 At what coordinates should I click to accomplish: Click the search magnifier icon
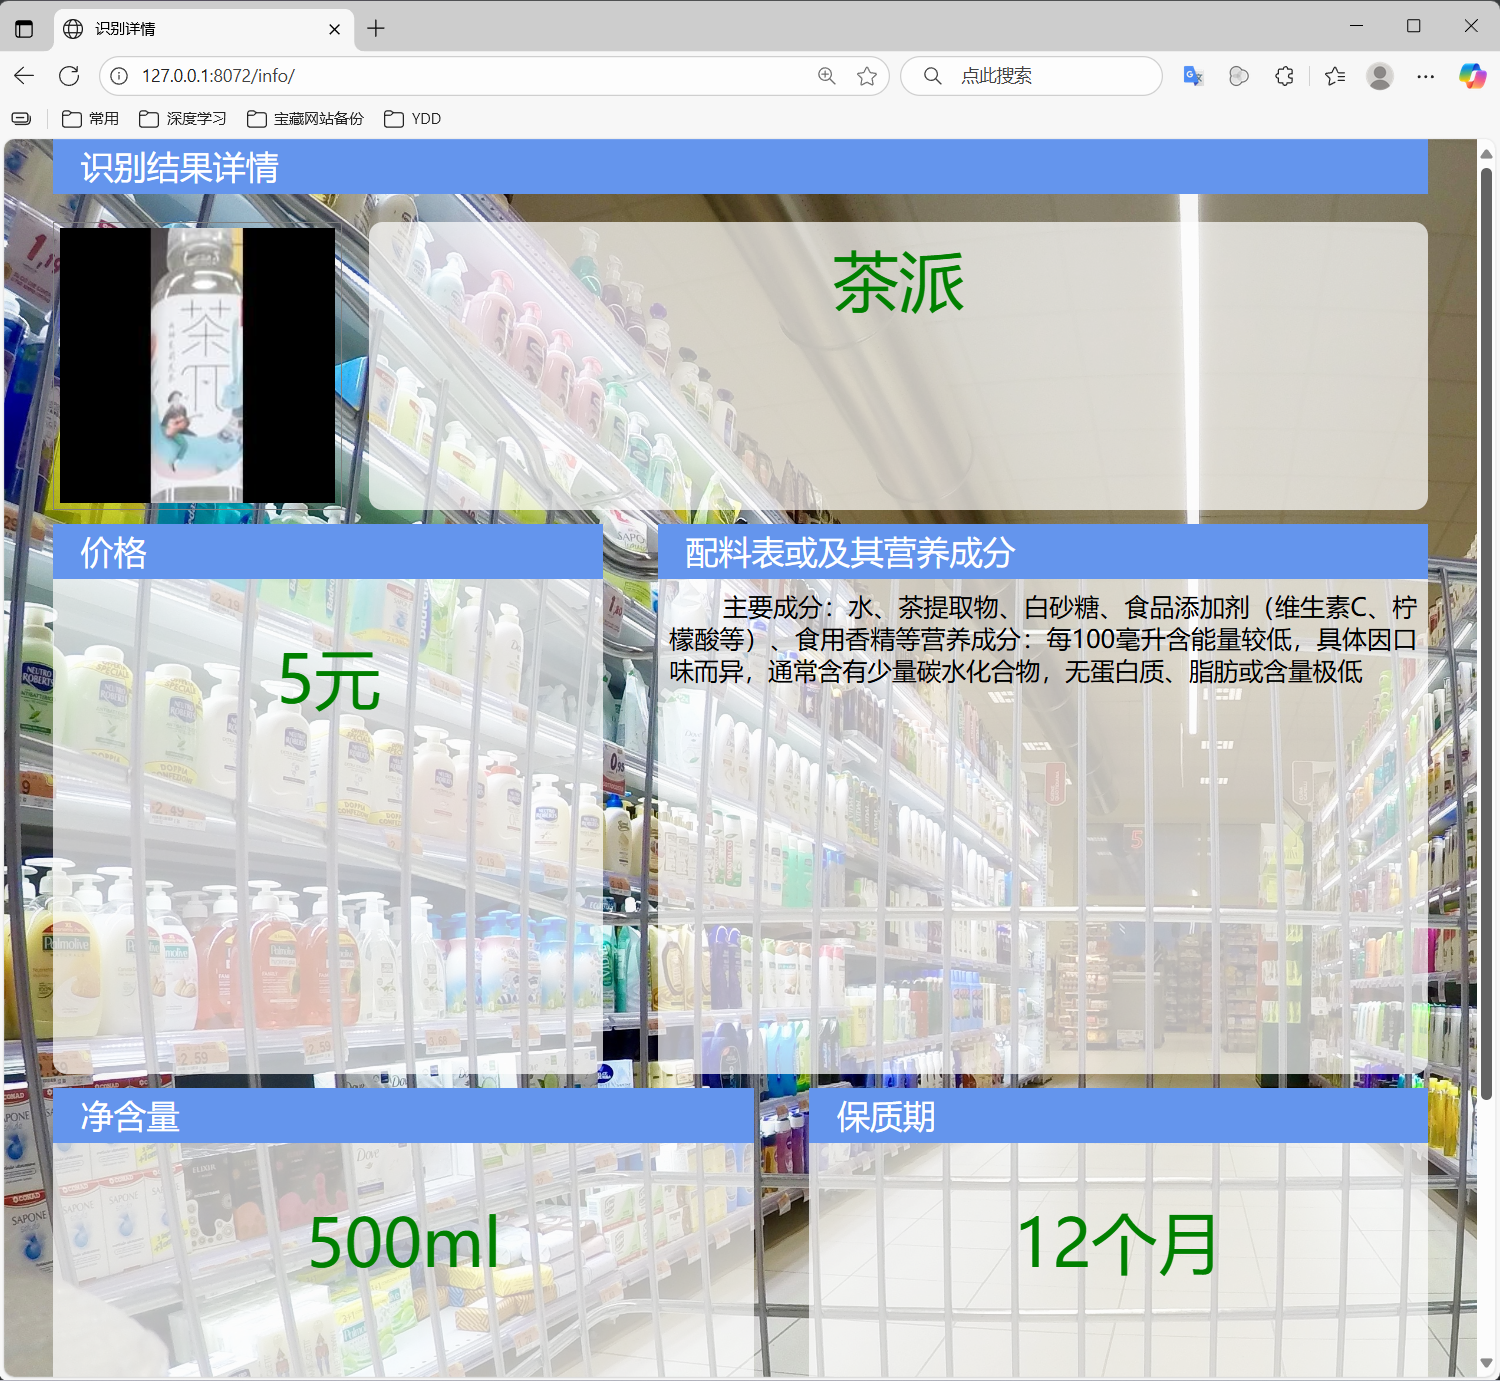932,76
